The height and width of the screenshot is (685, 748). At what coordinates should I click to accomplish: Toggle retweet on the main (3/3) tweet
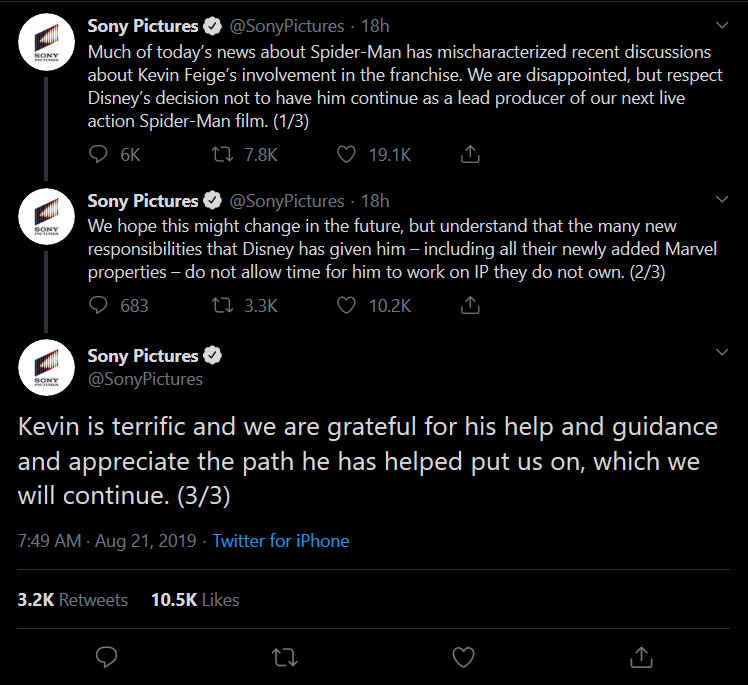285,657
